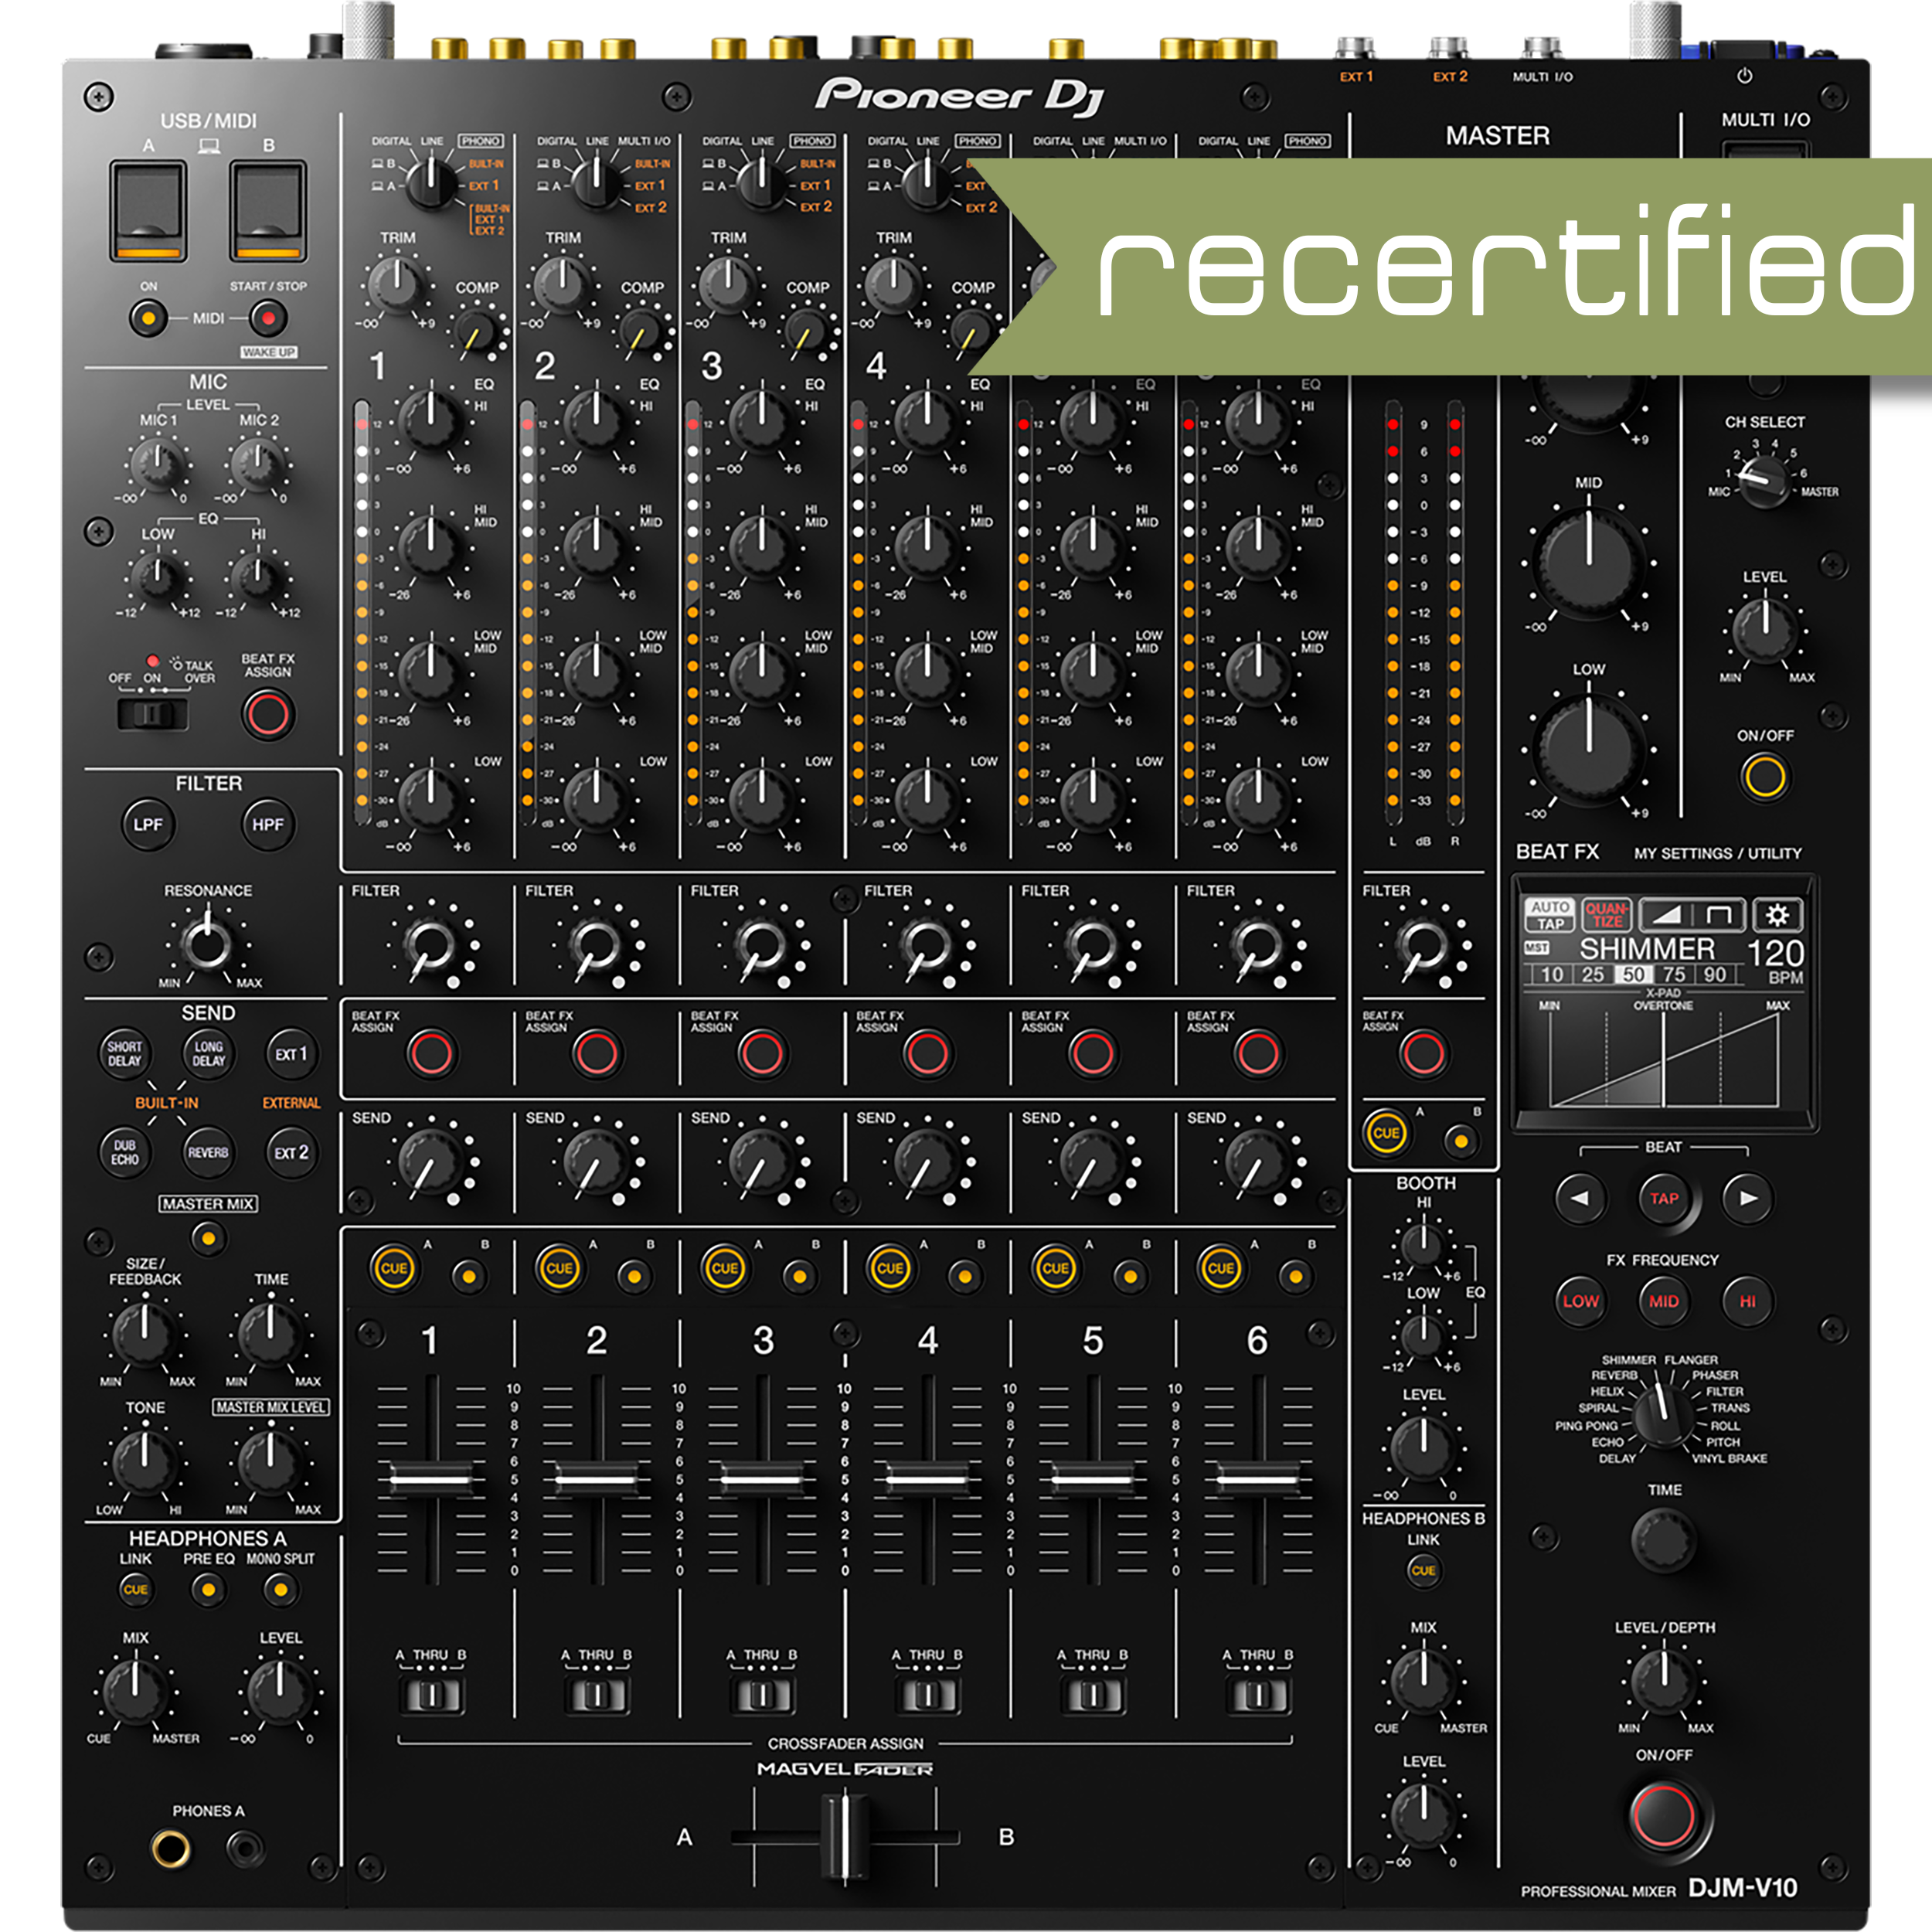Click the master BEAT FX ASSIGN button
The height and width of the screenshot is (1932, 1932).
coord(1423,1053)
